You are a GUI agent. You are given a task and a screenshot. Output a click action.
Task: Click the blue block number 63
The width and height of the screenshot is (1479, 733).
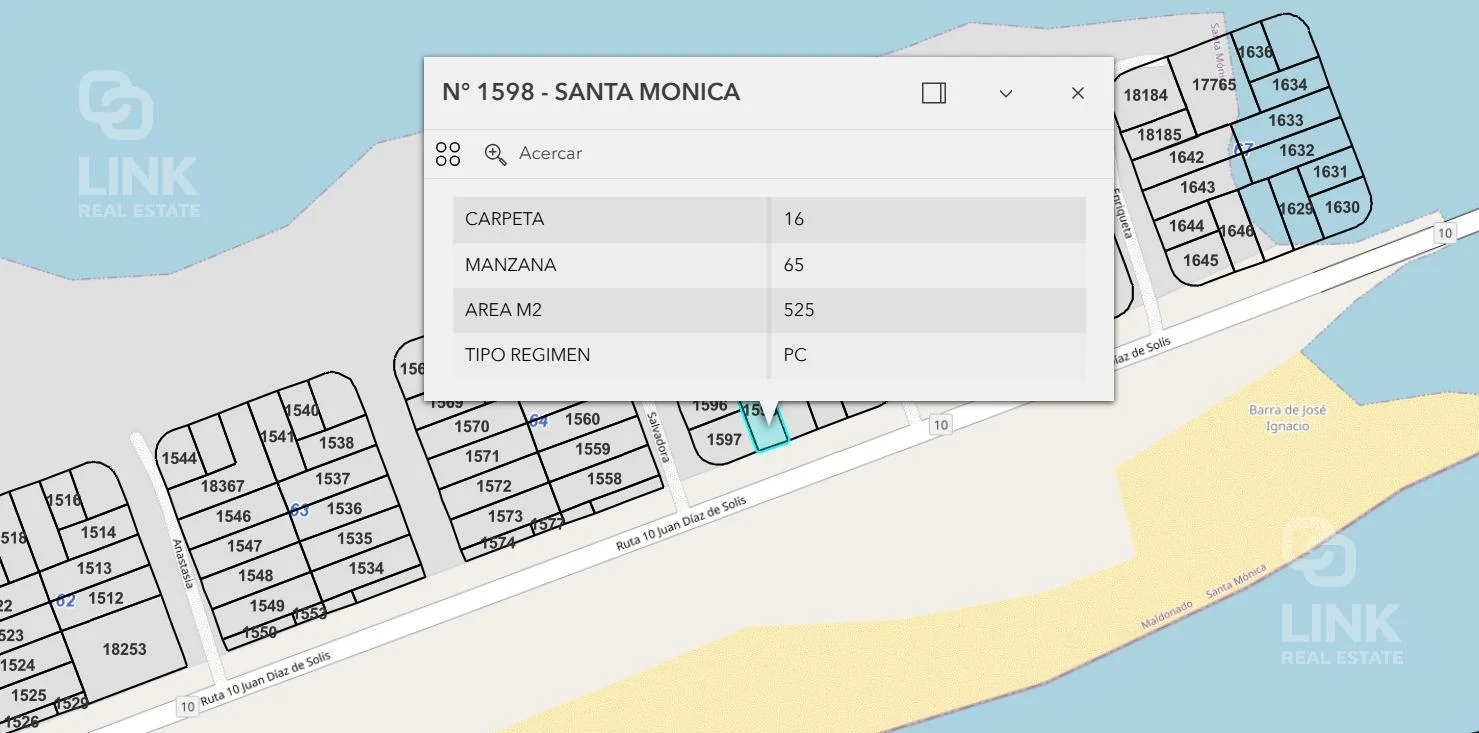click(x=299, y=511)
